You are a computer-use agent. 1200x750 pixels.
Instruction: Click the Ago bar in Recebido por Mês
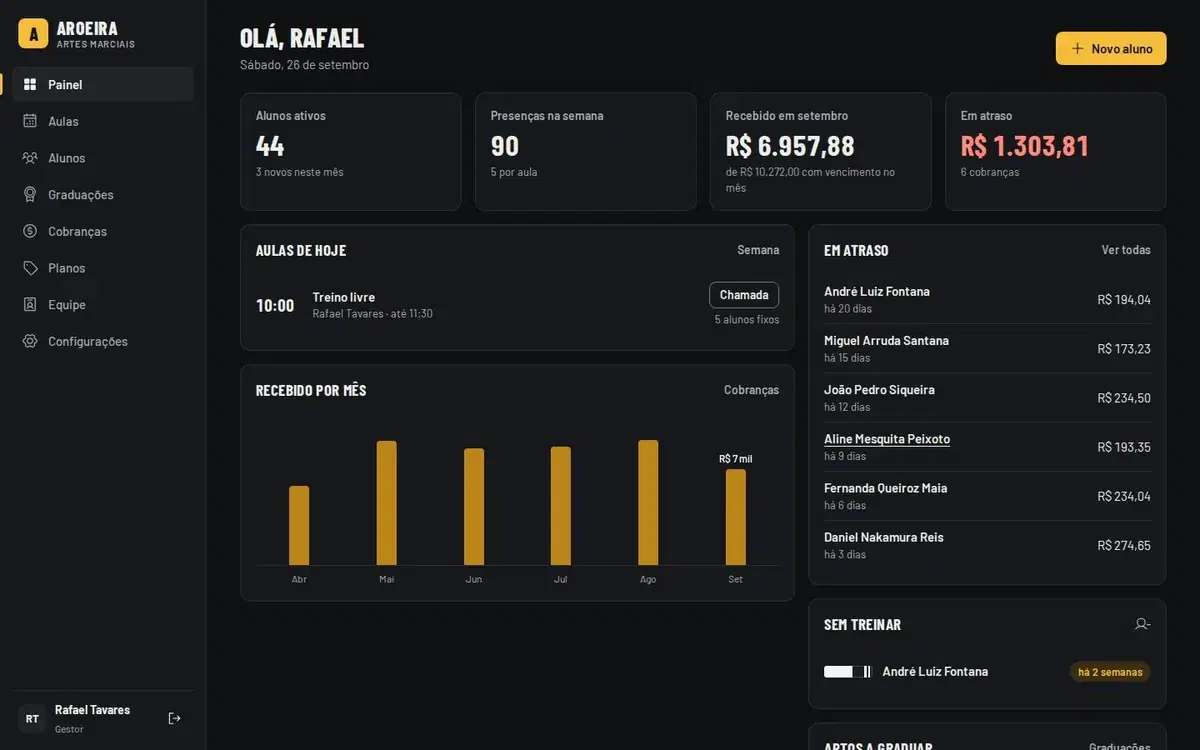tap(648, 503)
